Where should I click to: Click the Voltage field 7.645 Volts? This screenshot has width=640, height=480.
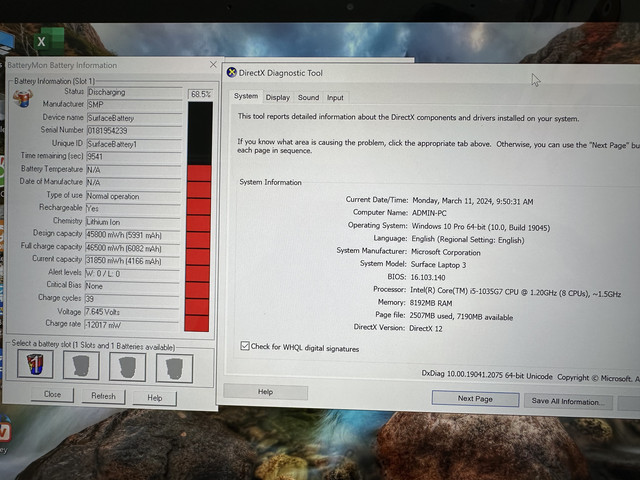pyautogui.click(x=131, y=312)
